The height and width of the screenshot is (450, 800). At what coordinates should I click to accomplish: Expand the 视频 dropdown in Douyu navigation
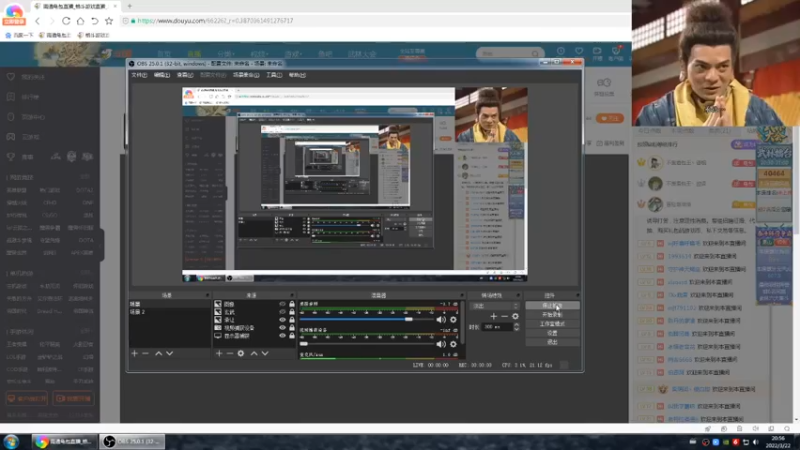(259, 54)
